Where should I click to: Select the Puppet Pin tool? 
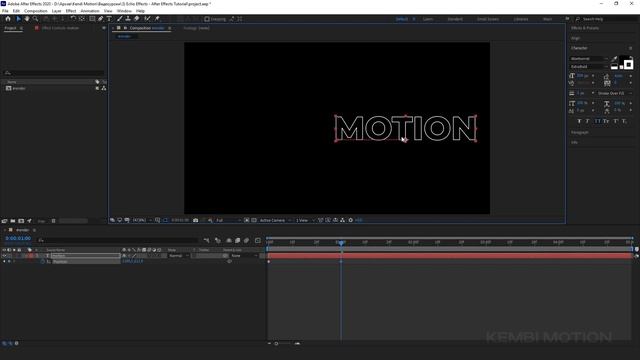(157, 19)
